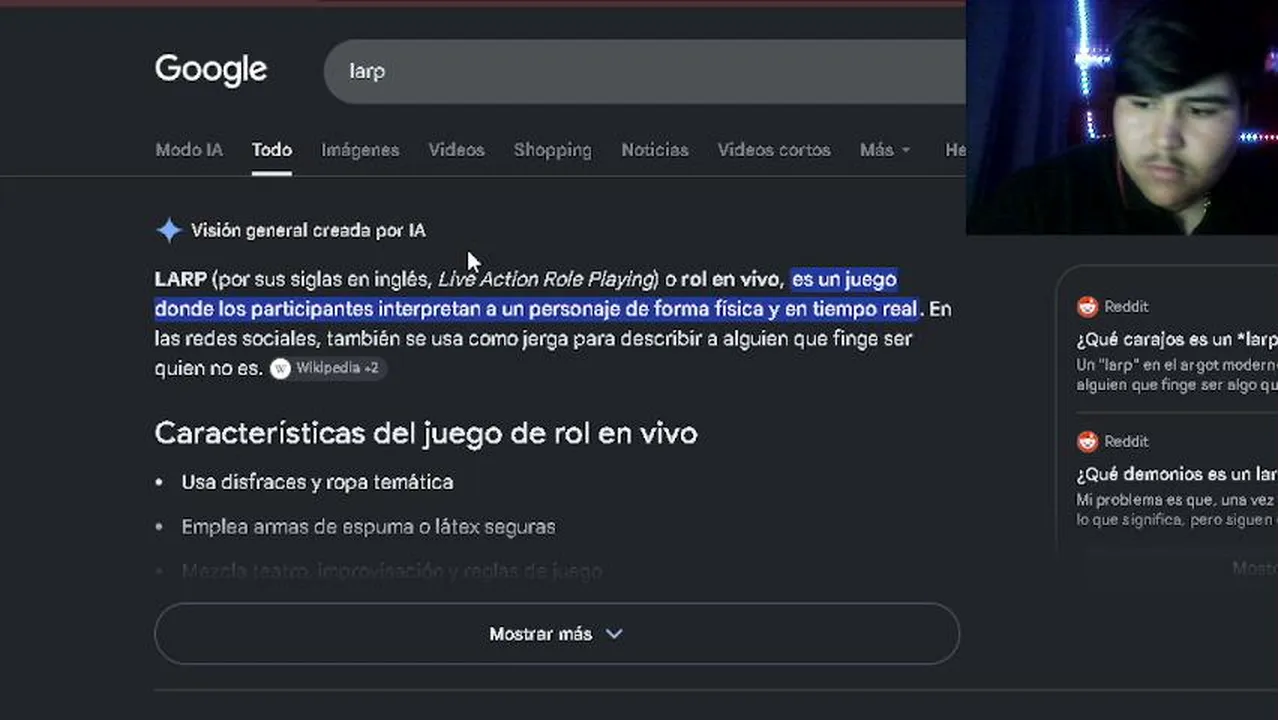1278x720 pixels.
Task: Click the second Reddit icon, above "¿Qué demonios"
Action: pos(1087,441)
